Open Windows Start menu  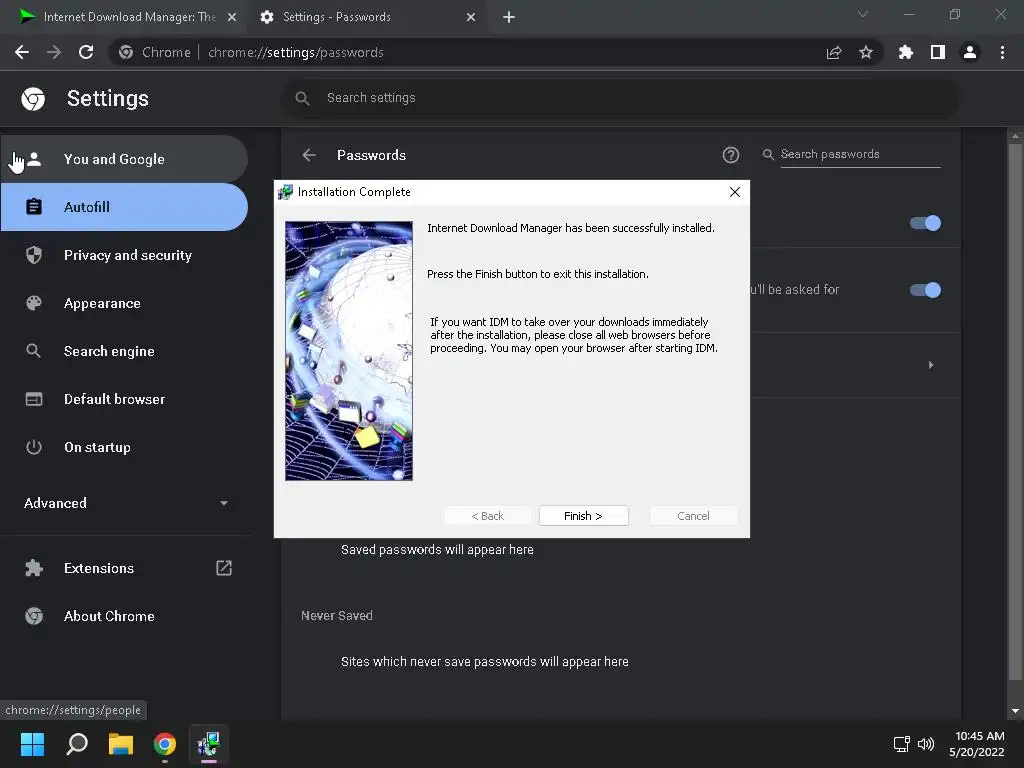click(32, 744)
